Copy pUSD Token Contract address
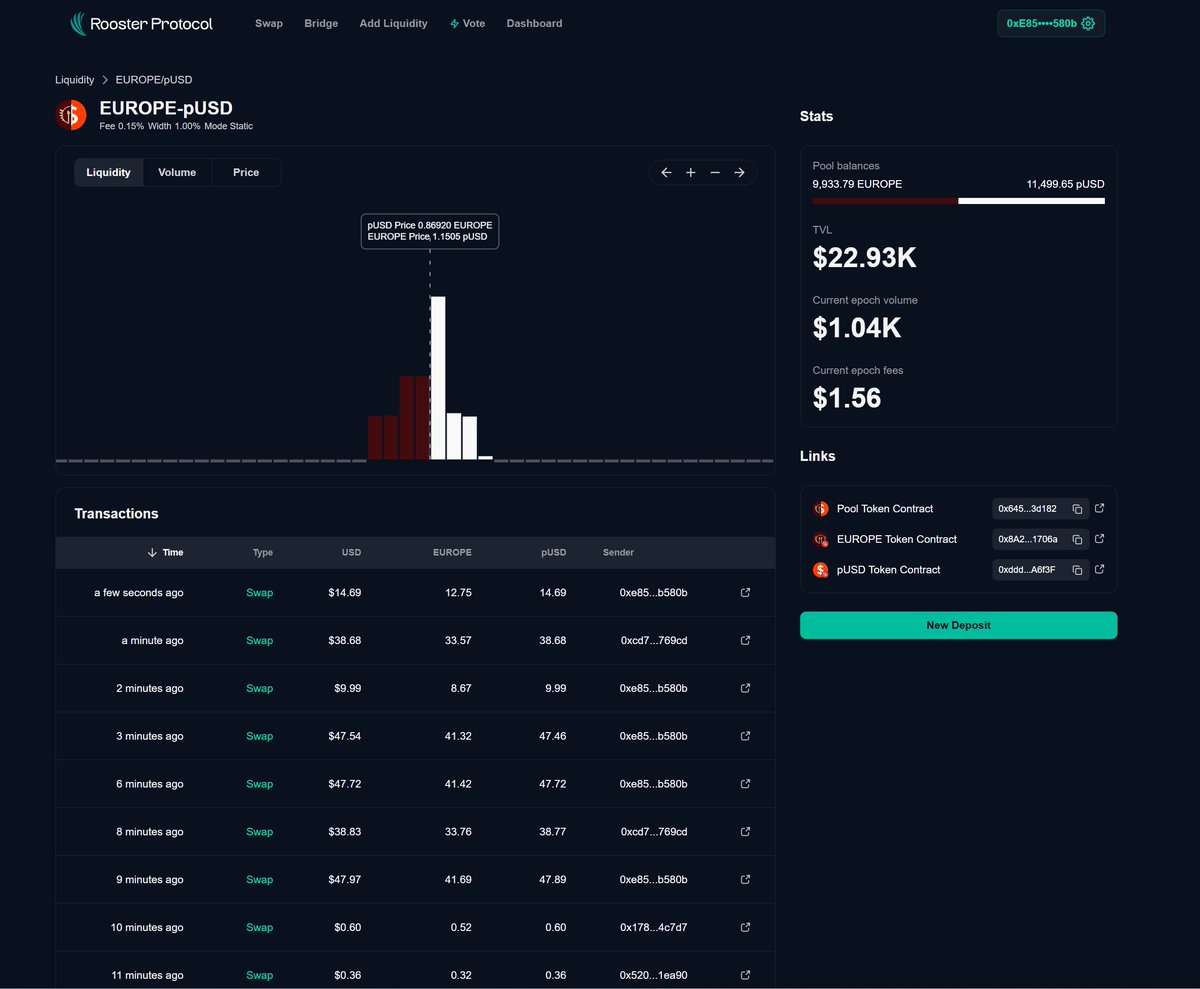 click(1077, 570)
